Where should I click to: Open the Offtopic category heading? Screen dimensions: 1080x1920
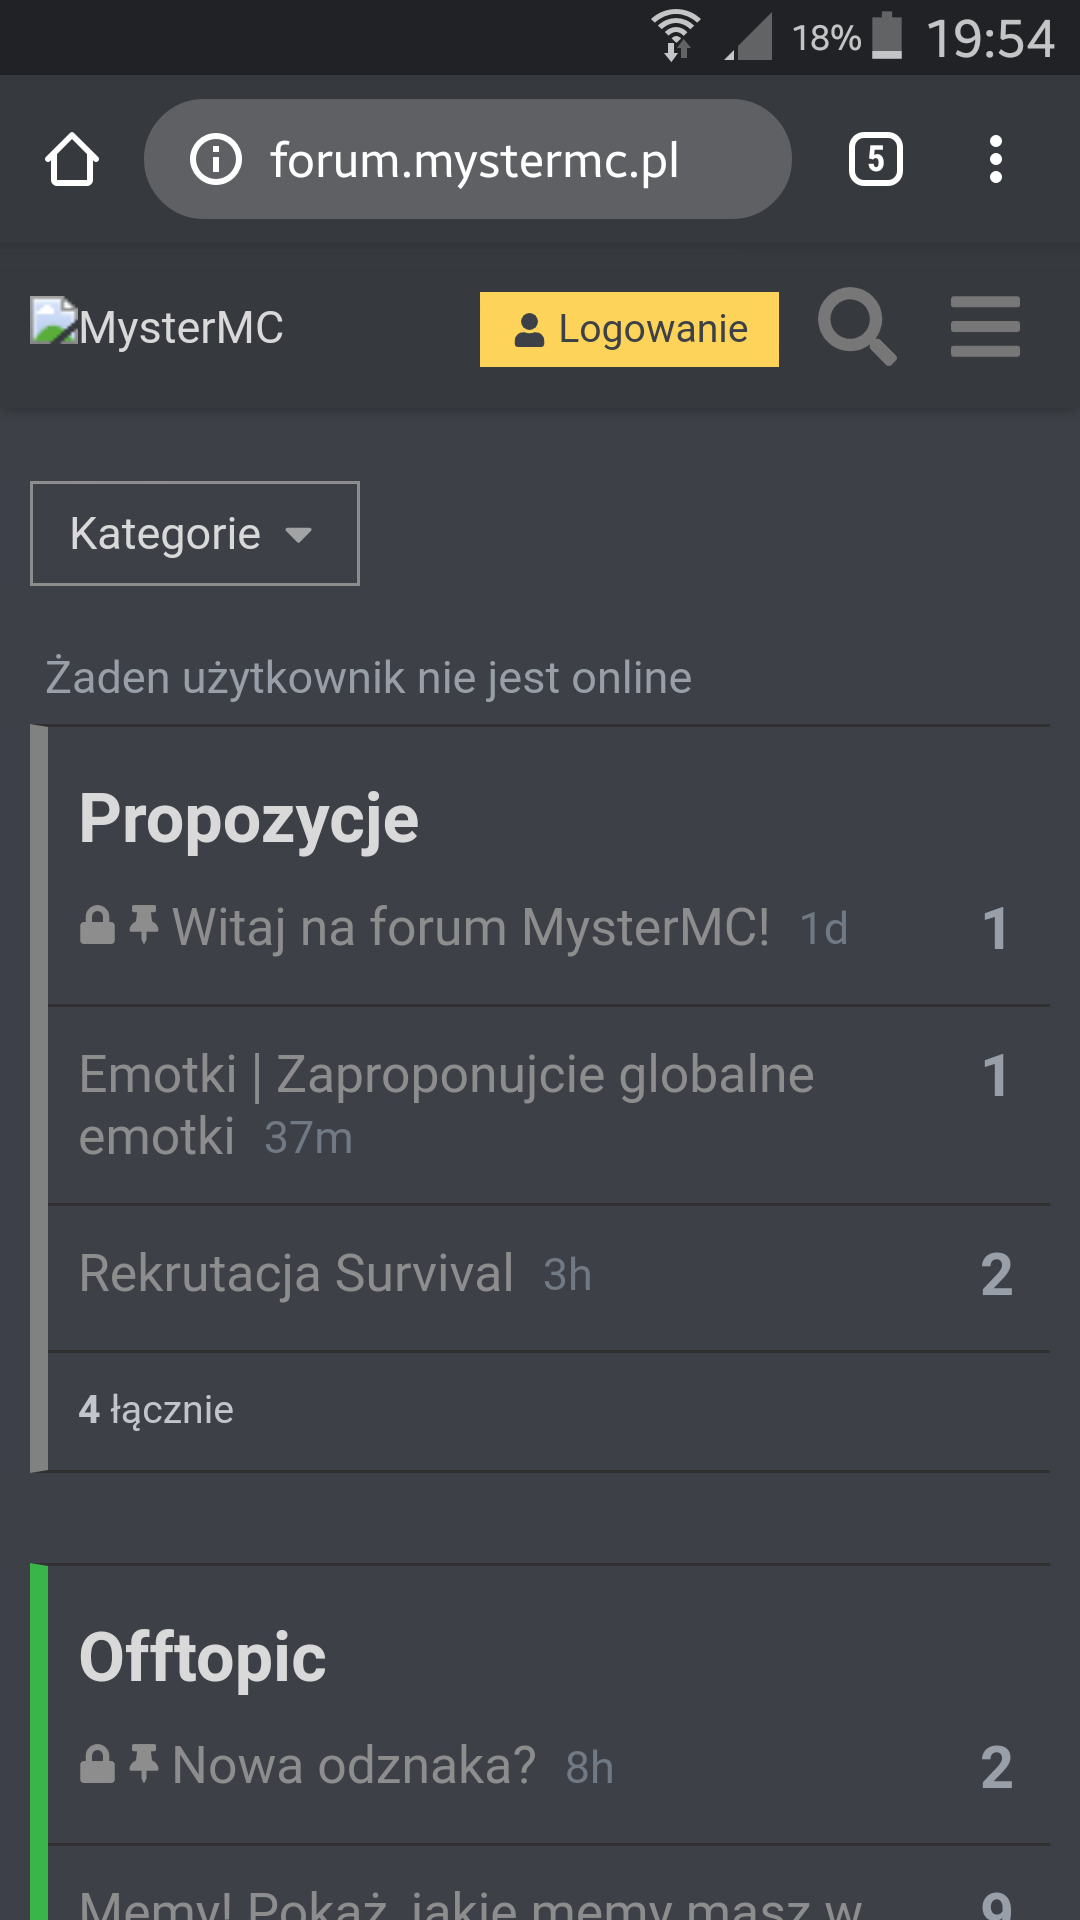203,1657
